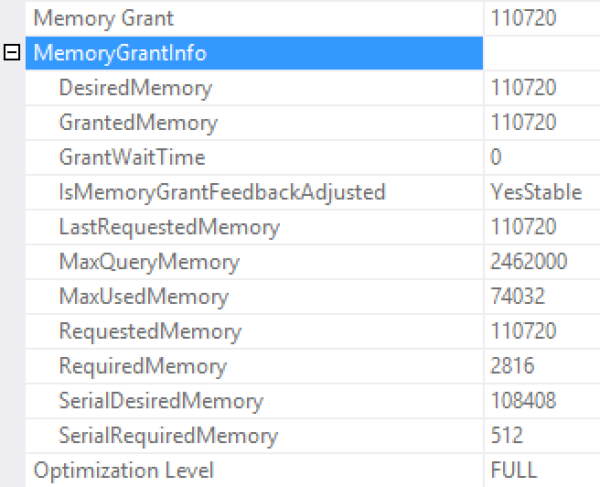The width and height of the screenshot is (600, 487).
Task: Select the GrantedMemory property
Action: pyautogui.click(x=138, y=123)
